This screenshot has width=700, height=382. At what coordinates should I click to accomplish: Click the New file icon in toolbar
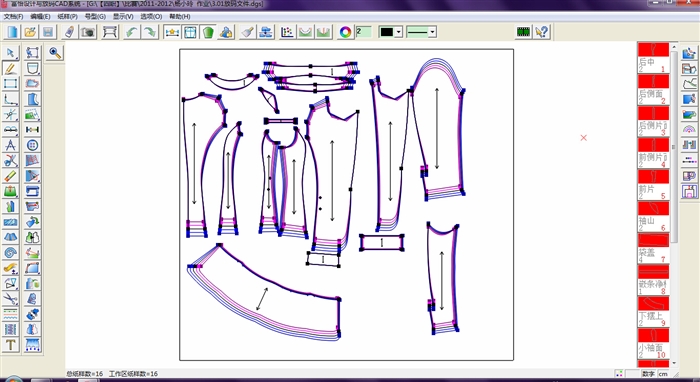[12, 32]
